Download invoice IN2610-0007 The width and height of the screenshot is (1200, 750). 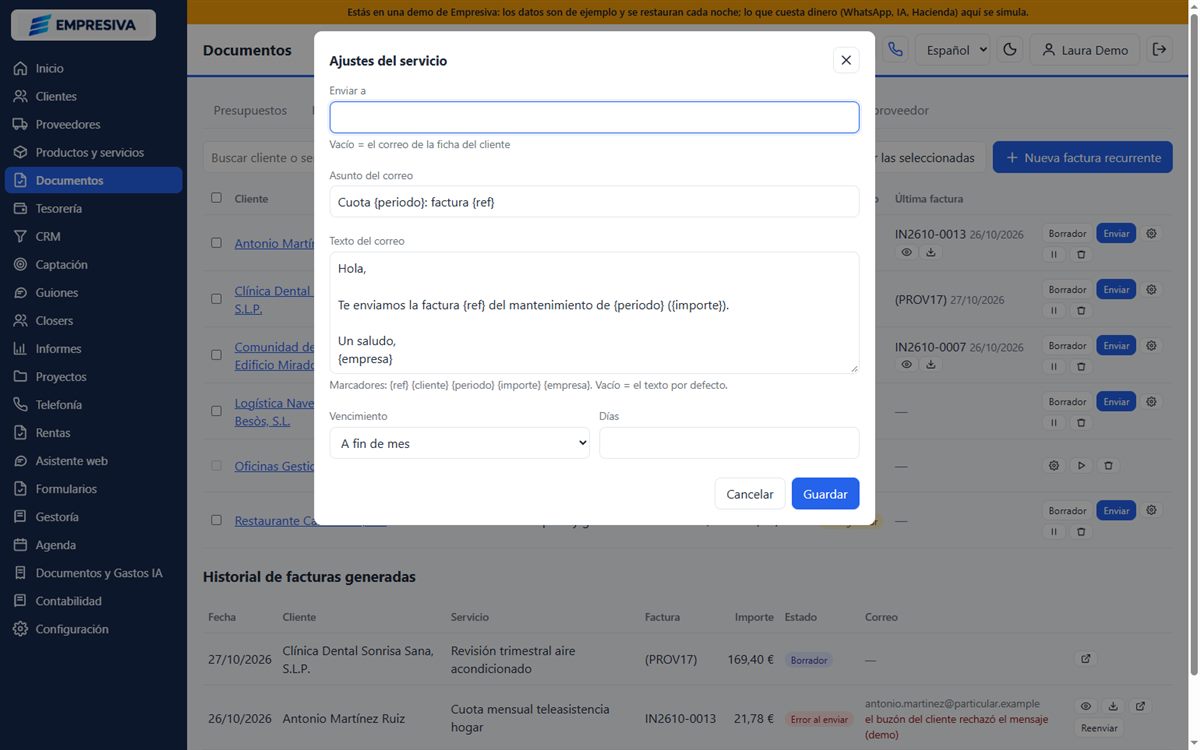coord(931,365)
